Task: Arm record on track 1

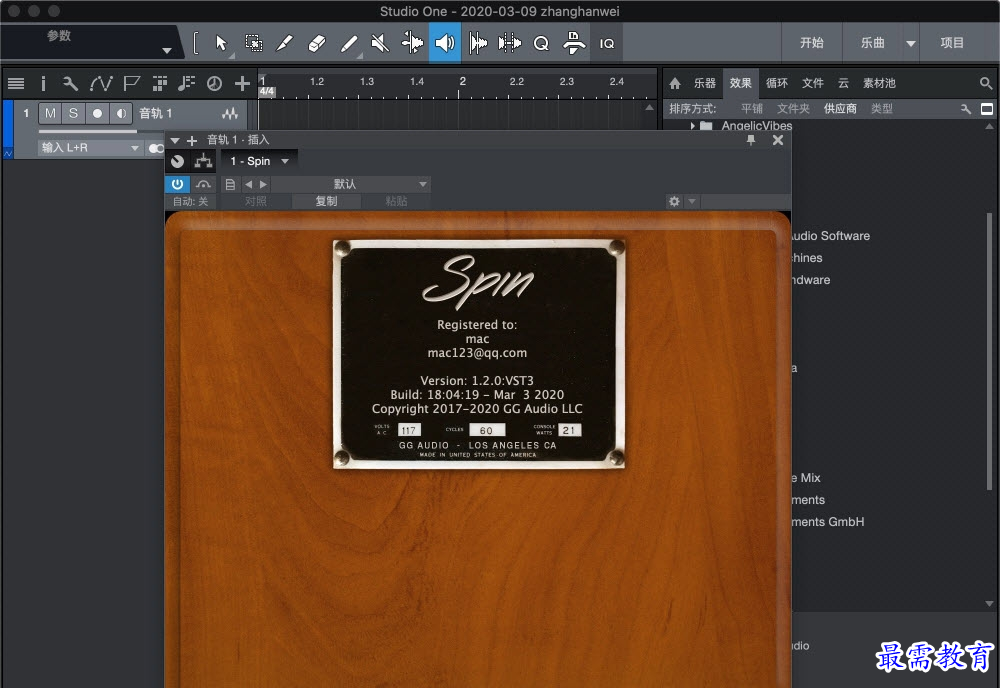Action: click(x=97, y=113)
